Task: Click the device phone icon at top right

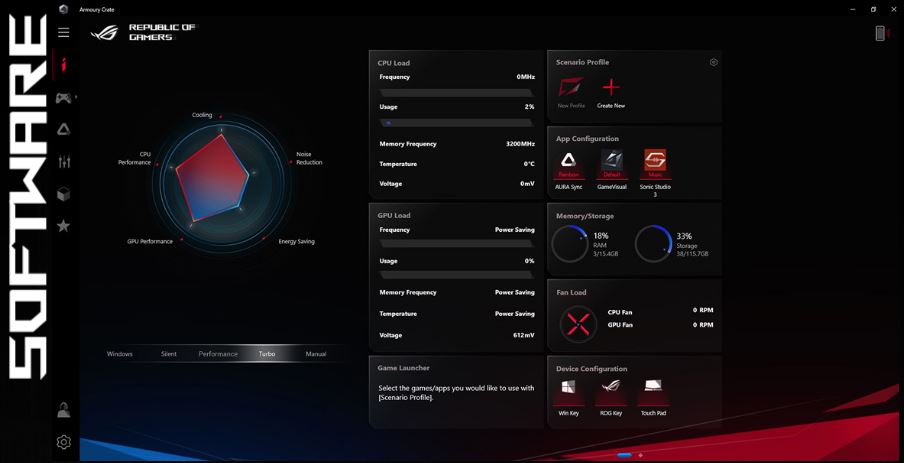Action: pyautogui.click(x=880, y=33)
